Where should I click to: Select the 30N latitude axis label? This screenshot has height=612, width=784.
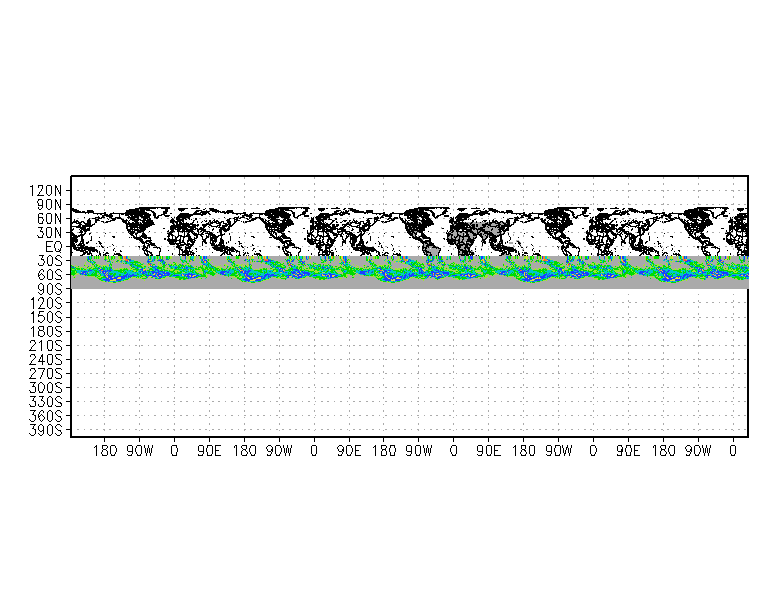coord(49,232)
